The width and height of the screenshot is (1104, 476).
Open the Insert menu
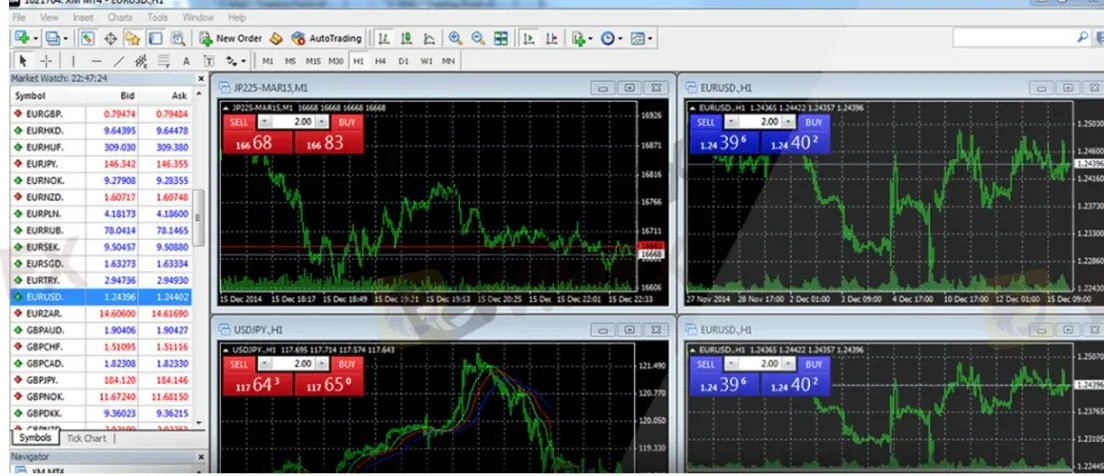82,17
